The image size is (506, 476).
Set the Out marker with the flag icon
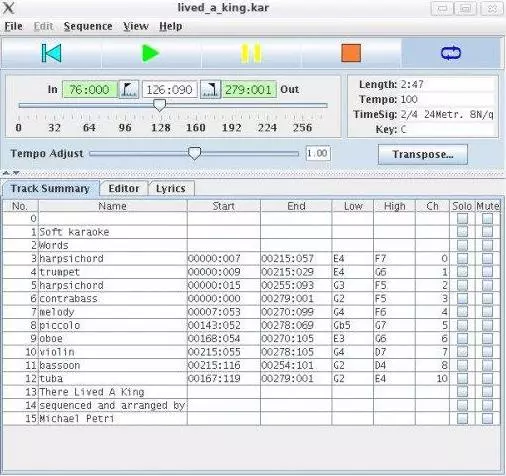coord(210,89)
